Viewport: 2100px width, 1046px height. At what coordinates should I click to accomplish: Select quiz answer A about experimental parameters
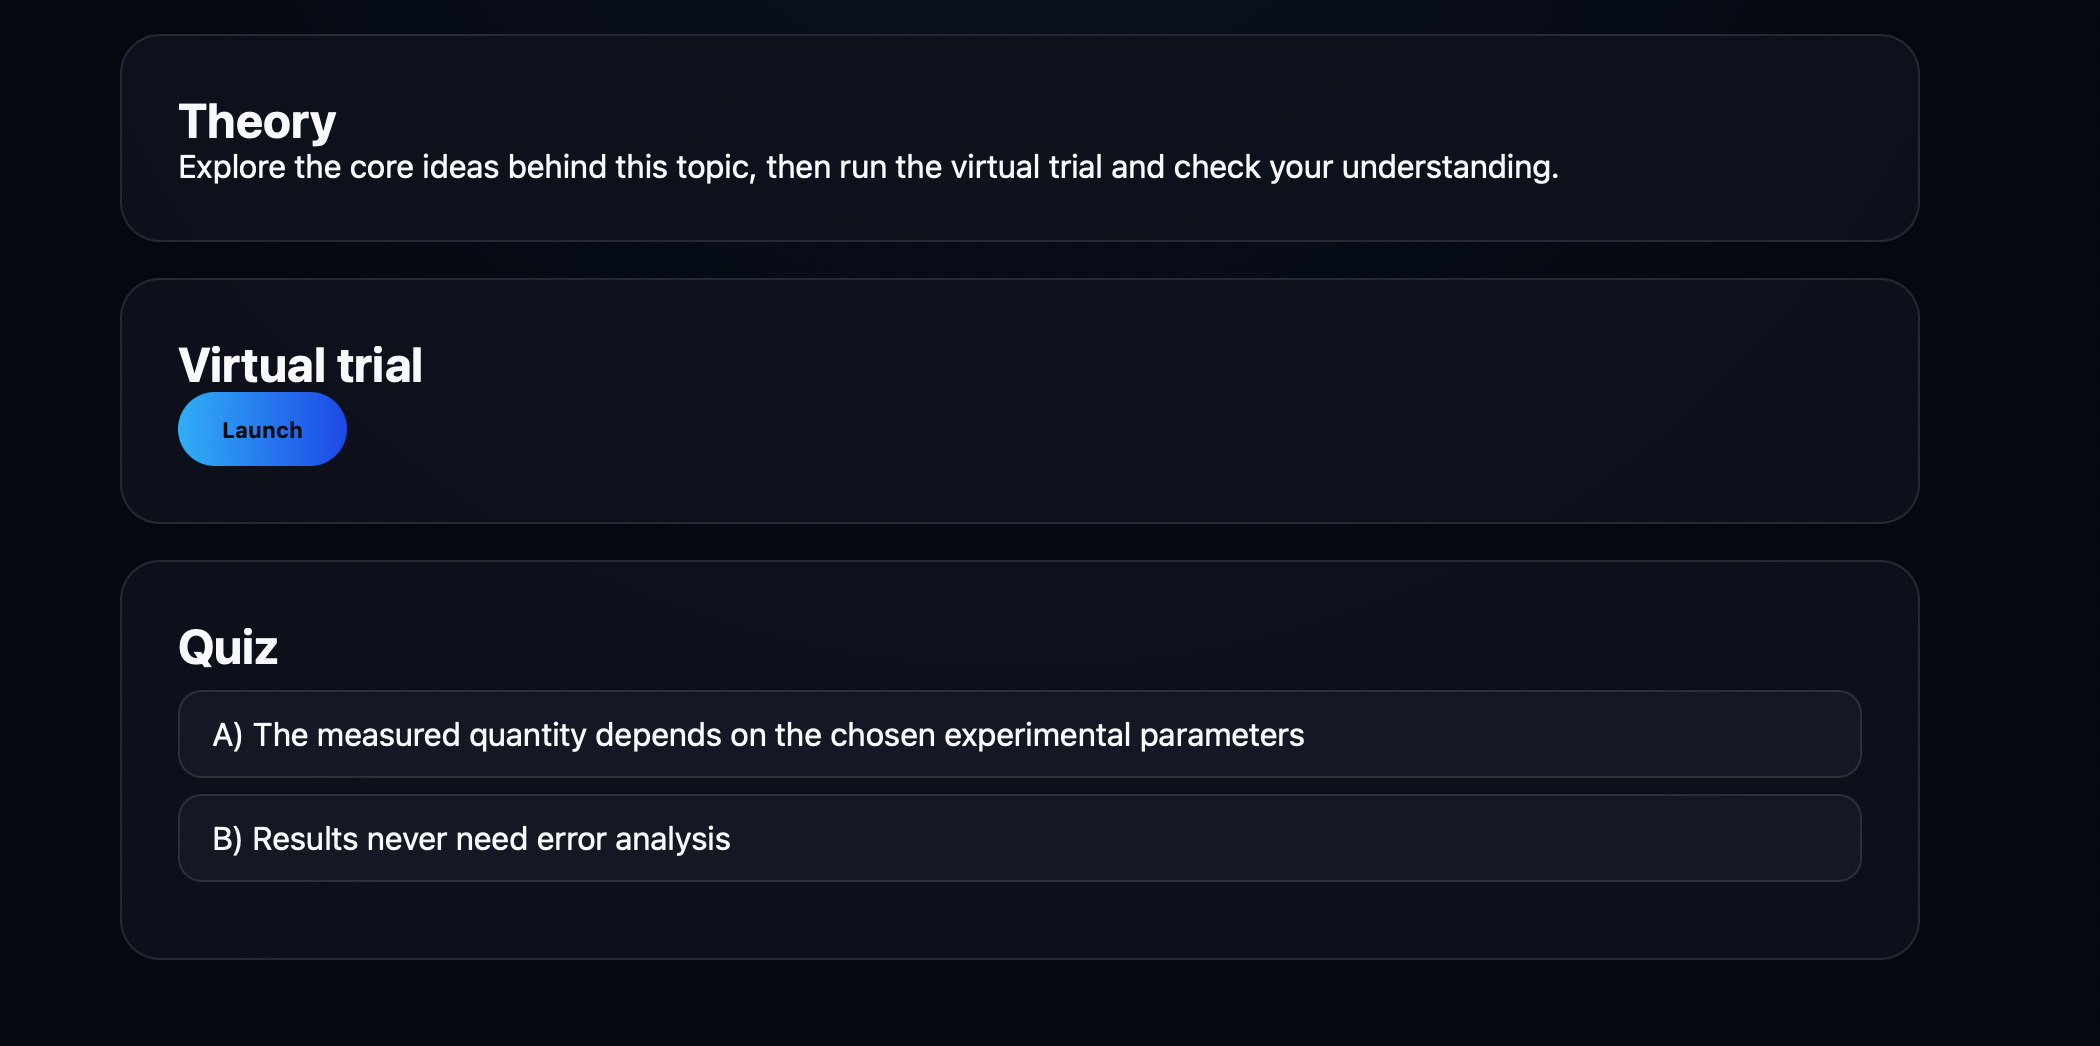click(x=1019, y=734)
